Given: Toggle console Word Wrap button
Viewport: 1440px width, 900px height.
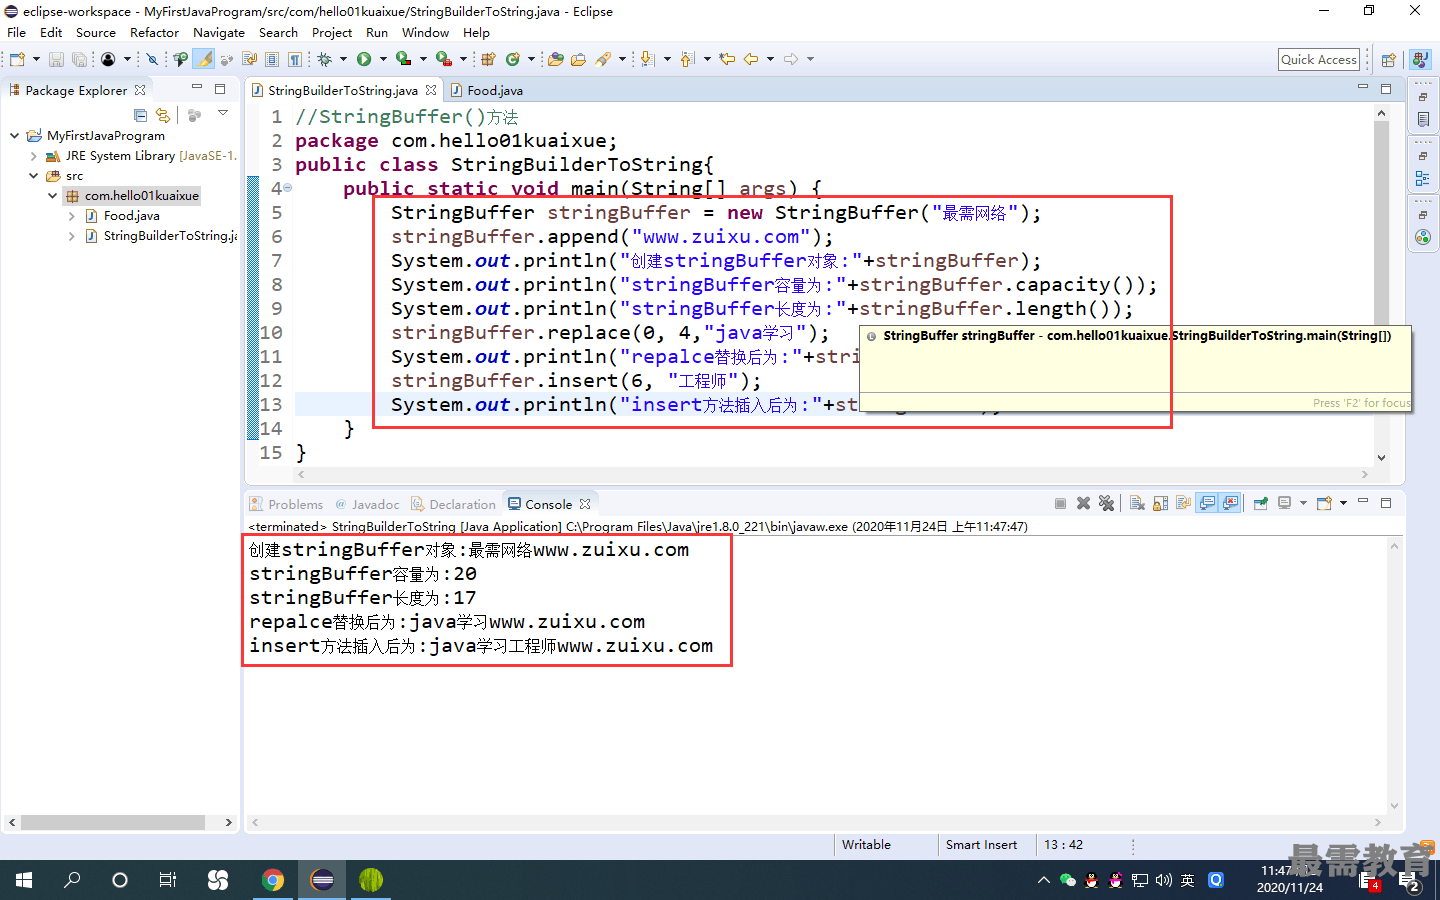Looking at the screenshot, I should (1184, 503).
